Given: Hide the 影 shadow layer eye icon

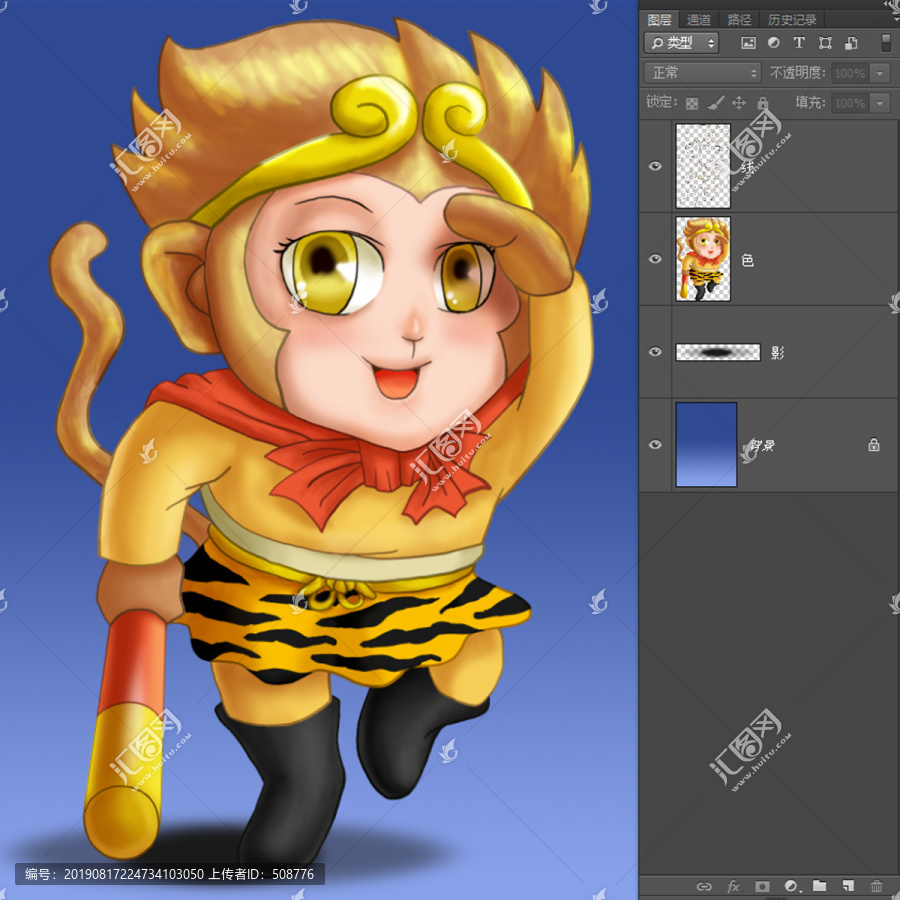Looking at the screenshot, I should pyautogui.click(x=655, y=352).
